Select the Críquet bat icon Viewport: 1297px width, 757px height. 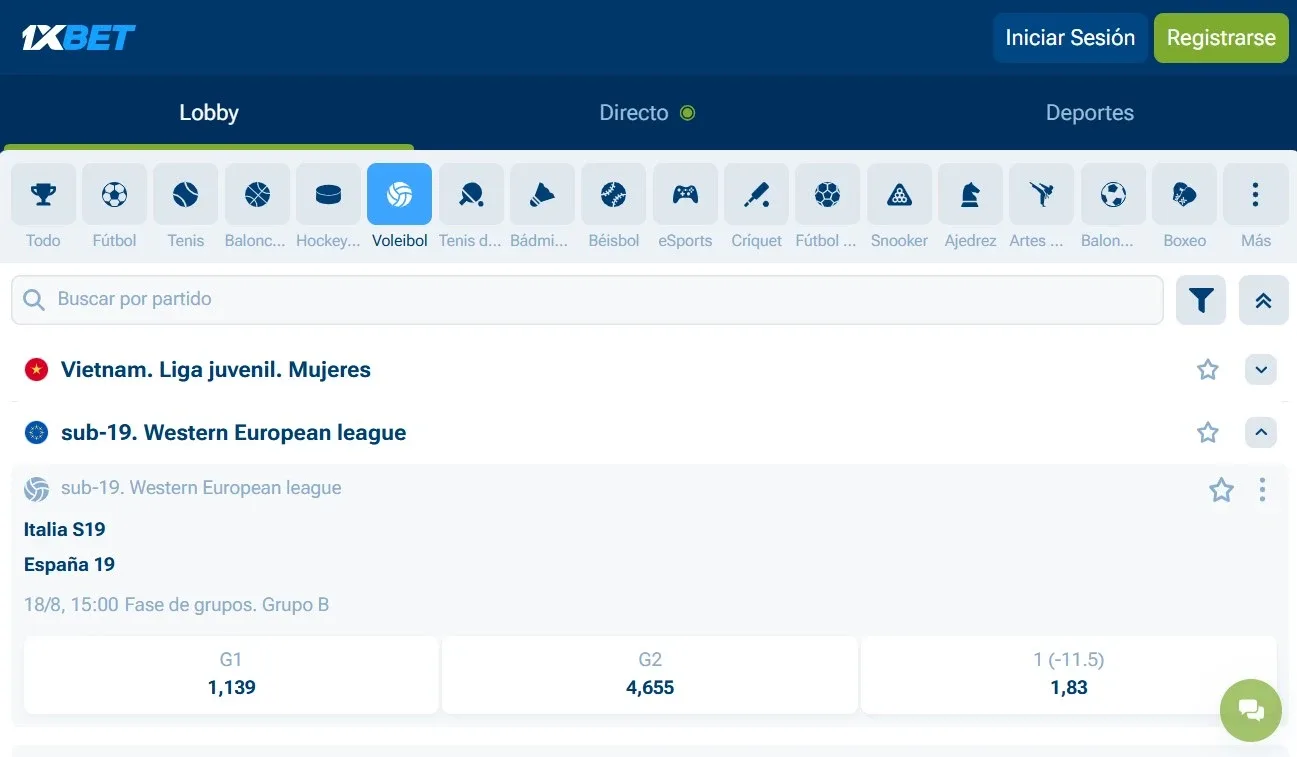click(756, 194)
